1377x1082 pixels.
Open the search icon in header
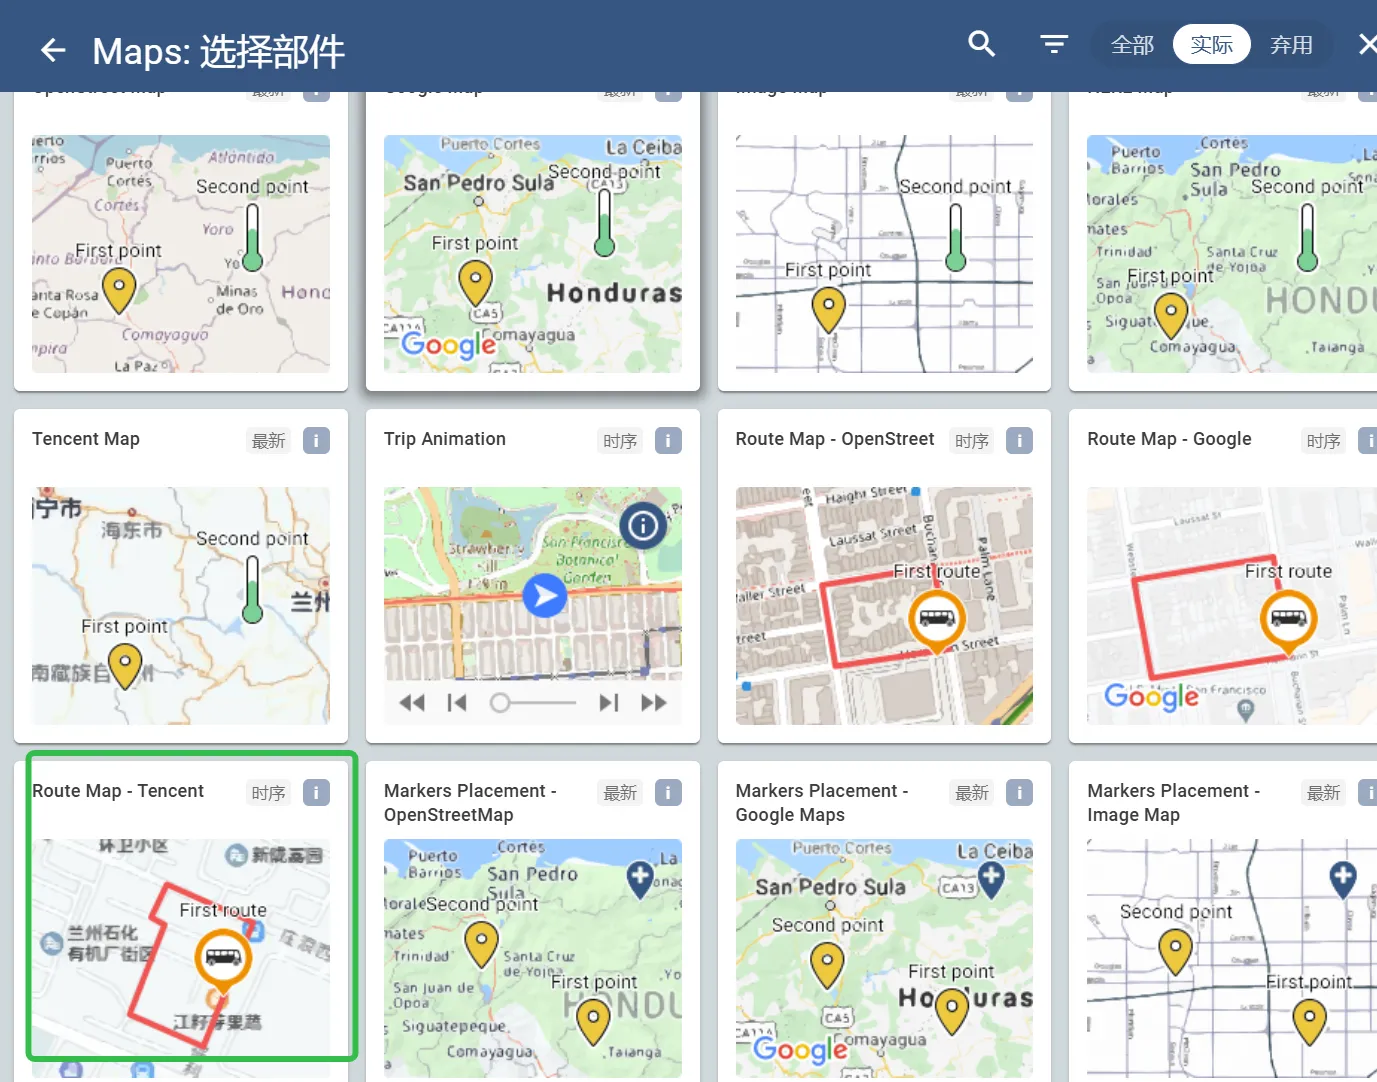(982, 44)
